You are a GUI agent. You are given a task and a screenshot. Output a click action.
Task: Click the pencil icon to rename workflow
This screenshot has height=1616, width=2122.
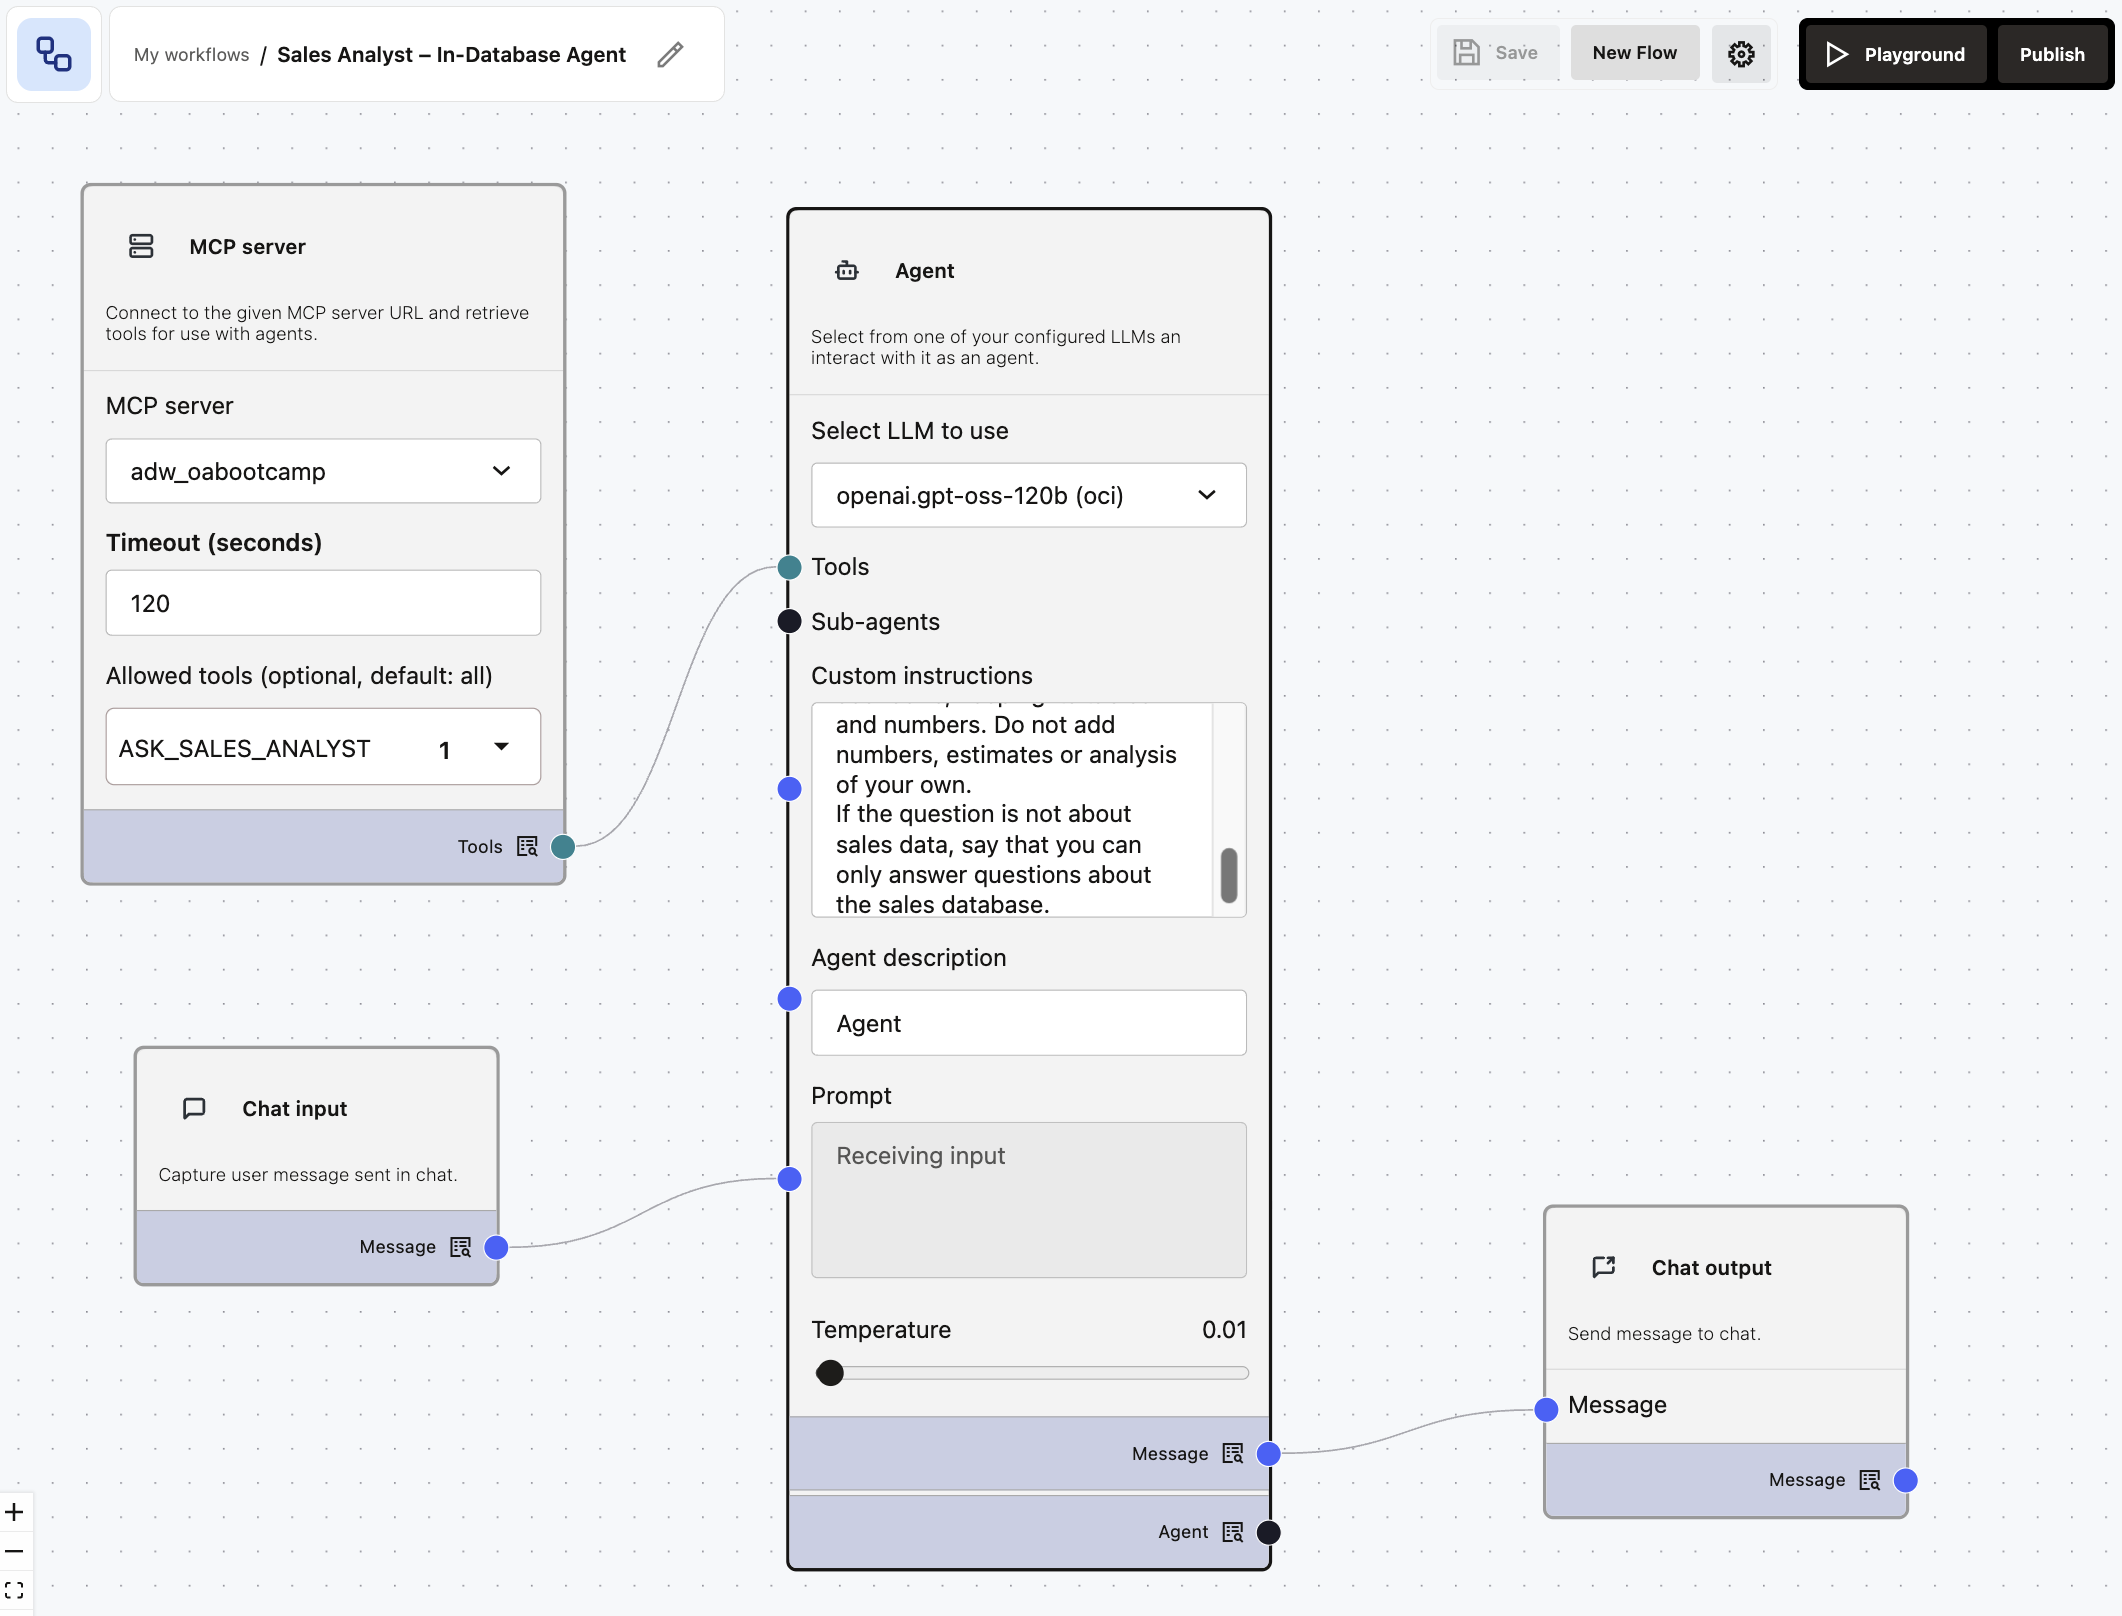point(670,55)
